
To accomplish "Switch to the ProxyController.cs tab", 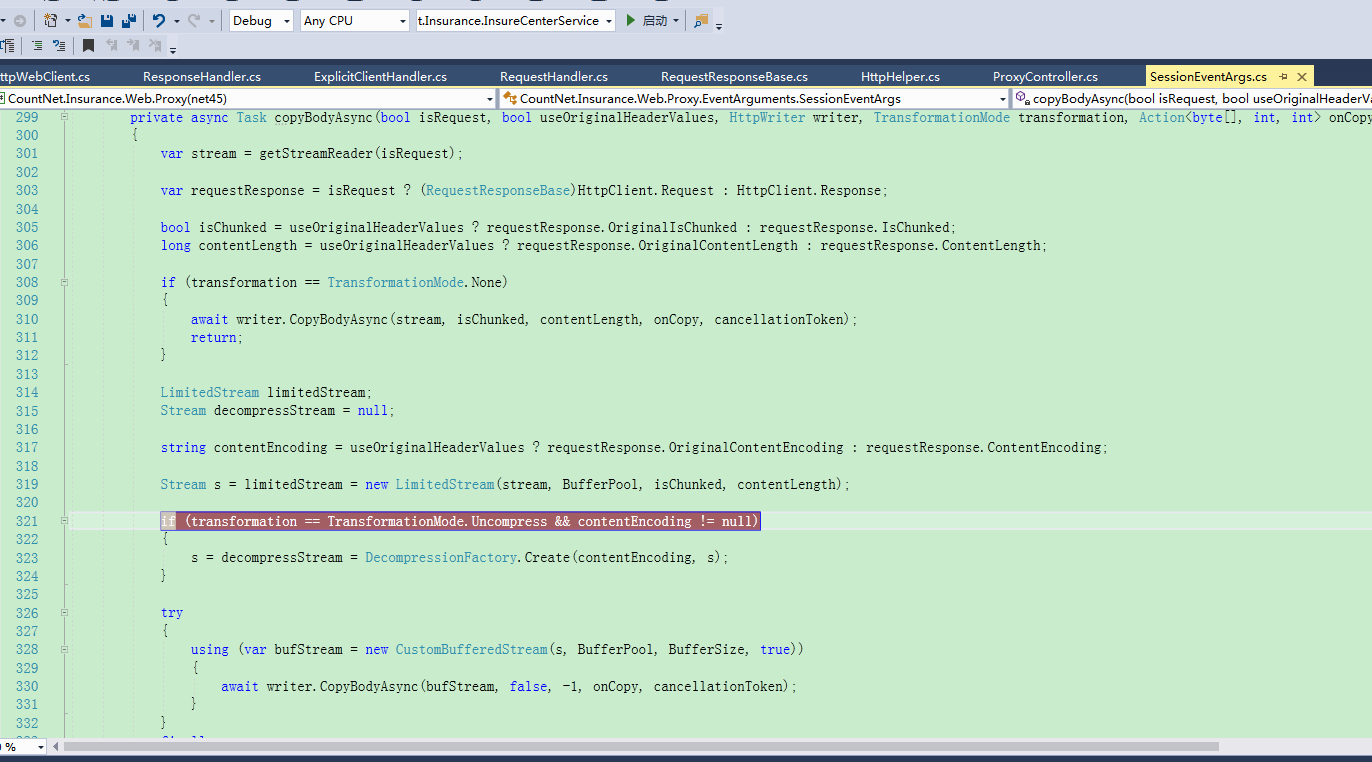I will pyautogui.click(x=1045, y=76).
